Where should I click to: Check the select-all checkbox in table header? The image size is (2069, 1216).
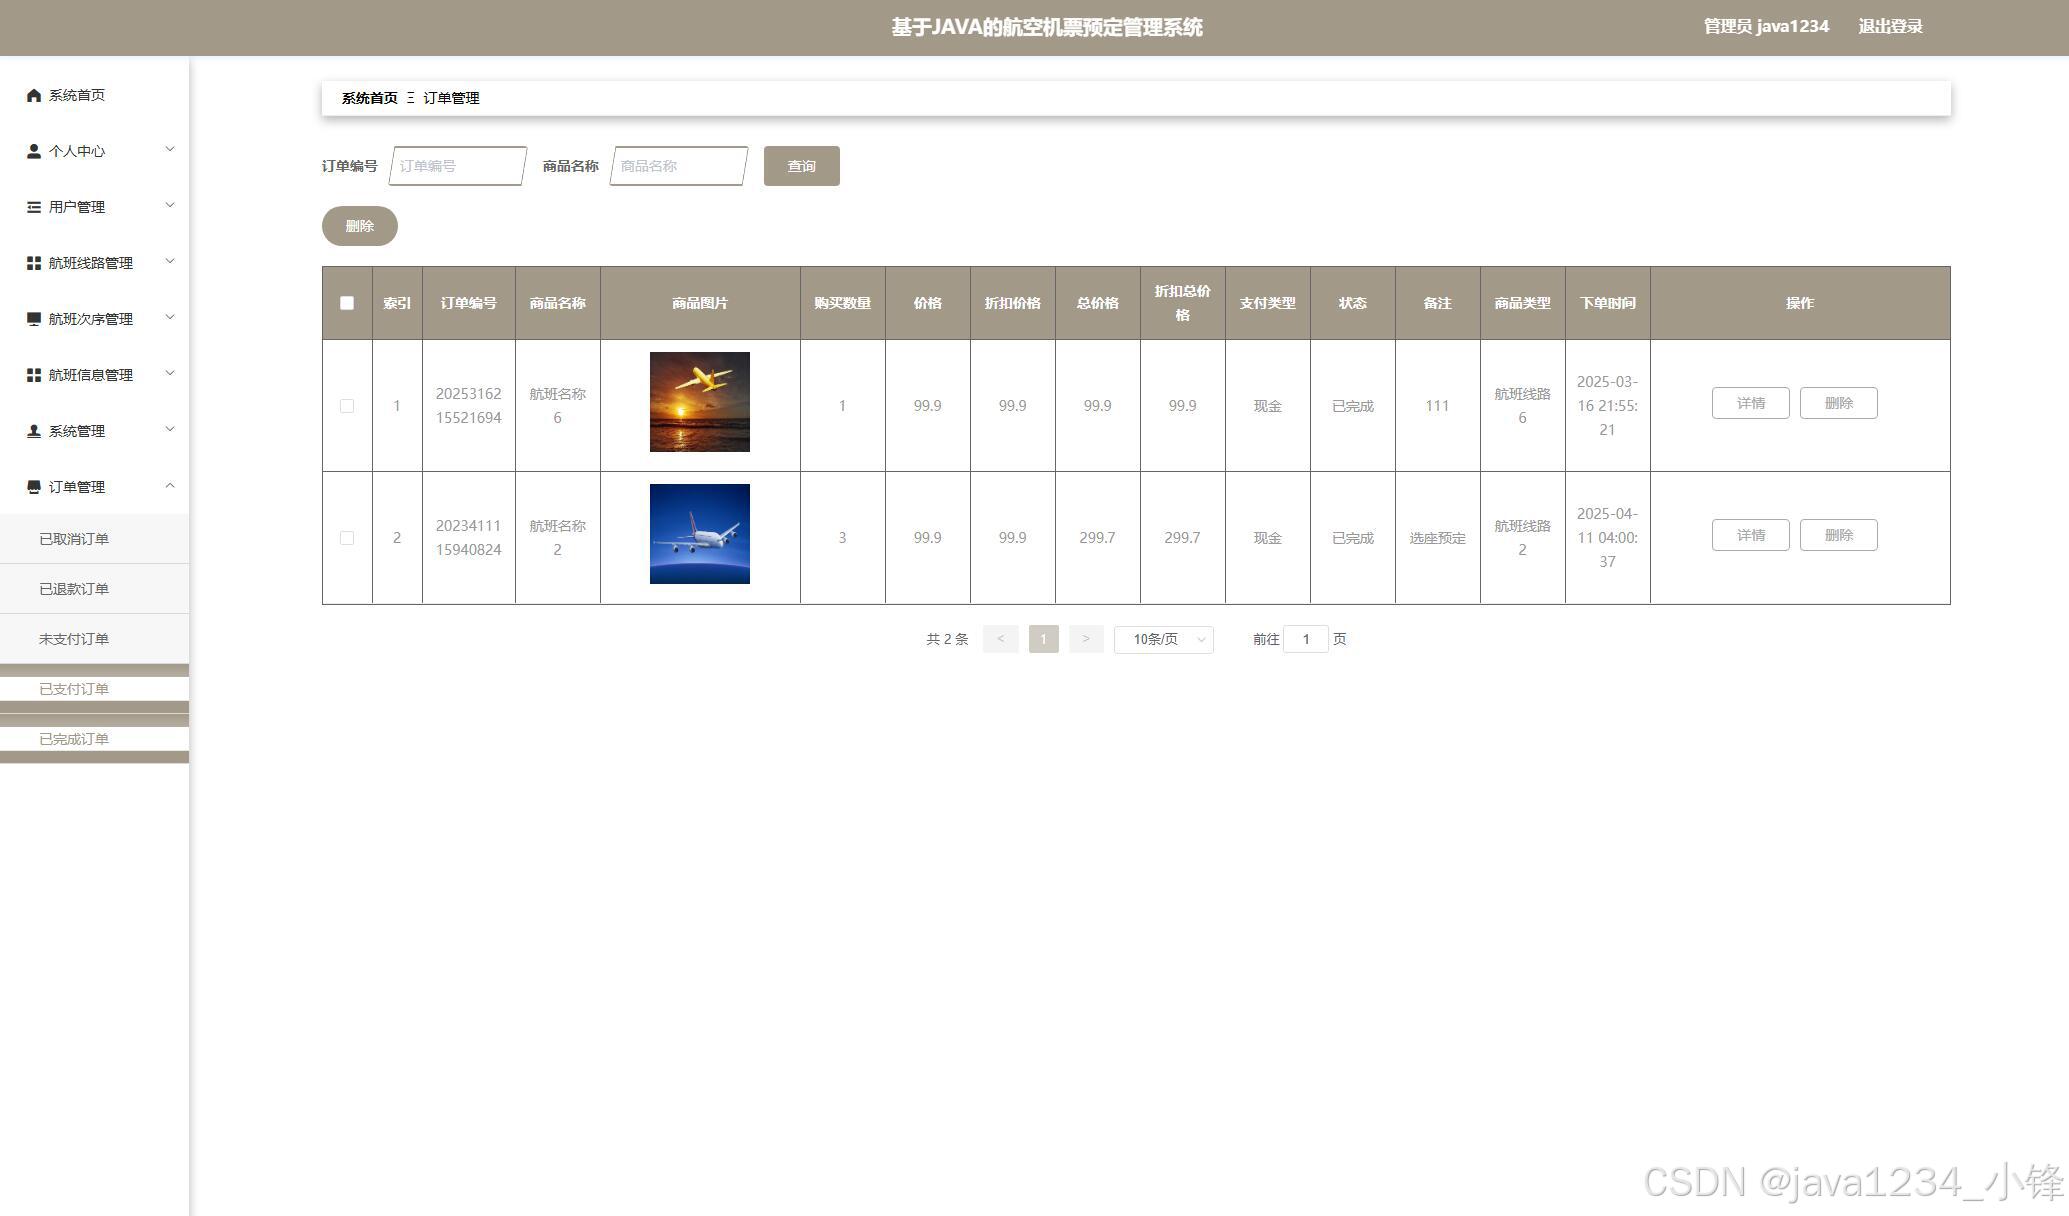pyautogui.click(x=347, y=303)
